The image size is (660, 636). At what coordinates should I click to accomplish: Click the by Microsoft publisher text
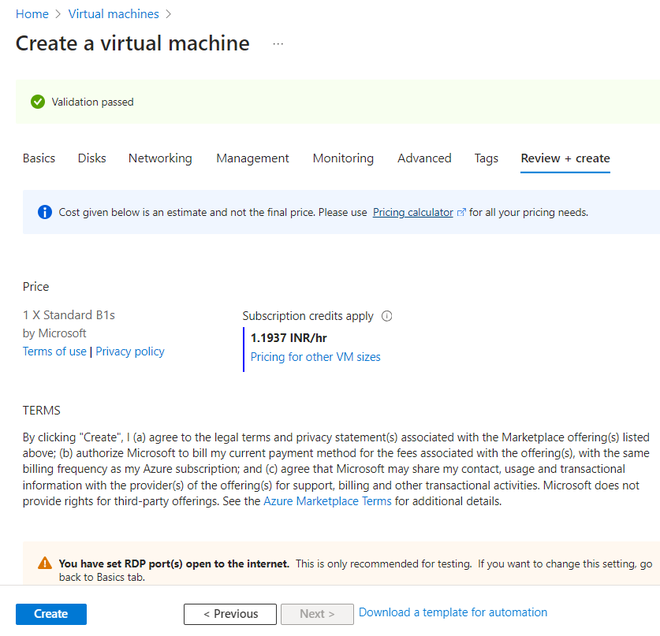pyautogui.click(x=54, y=333)
